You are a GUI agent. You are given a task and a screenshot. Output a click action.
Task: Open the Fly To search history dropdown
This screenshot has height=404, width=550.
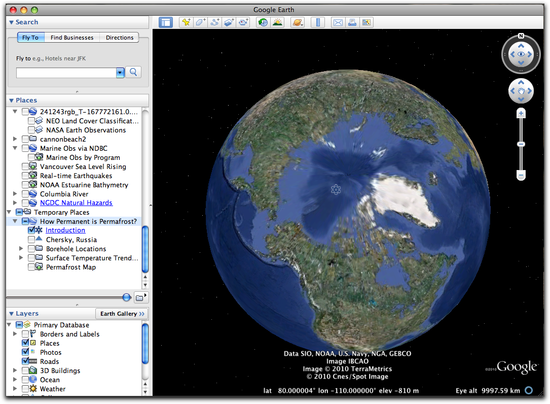coord(120,73)
